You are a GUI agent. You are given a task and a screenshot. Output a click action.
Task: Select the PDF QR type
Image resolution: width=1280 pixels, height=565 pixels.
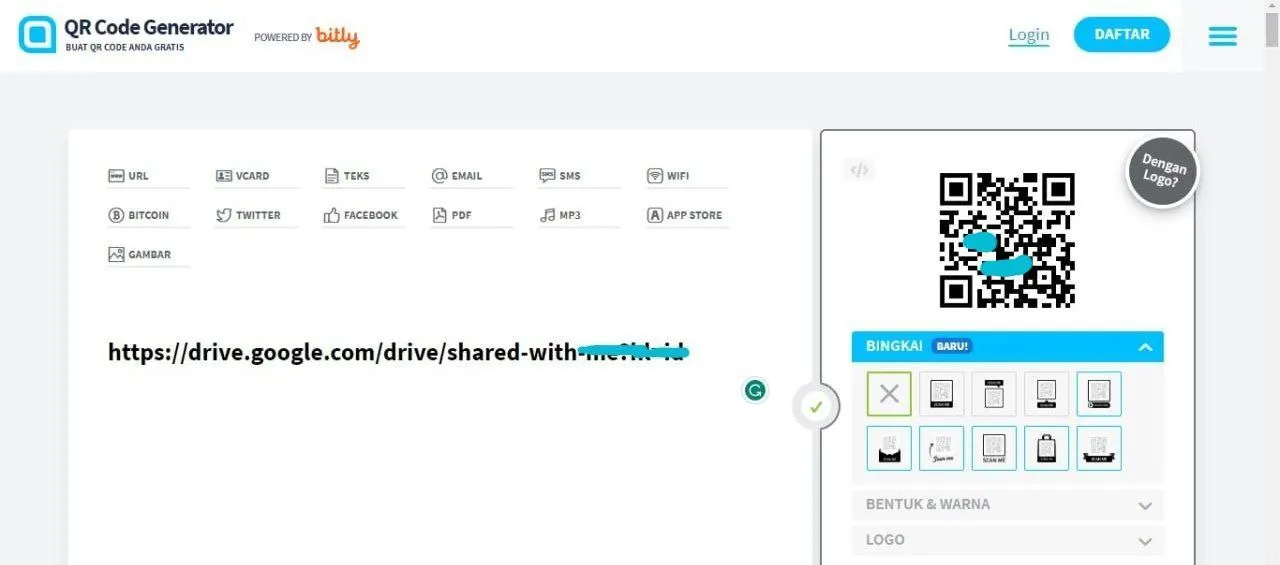tap(452, 215)
